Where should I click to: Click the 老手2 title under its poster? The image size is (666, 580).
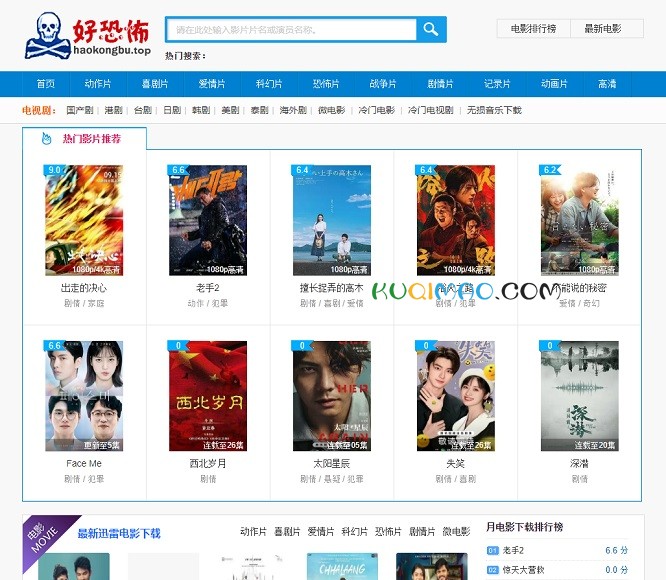pos(208,288)
